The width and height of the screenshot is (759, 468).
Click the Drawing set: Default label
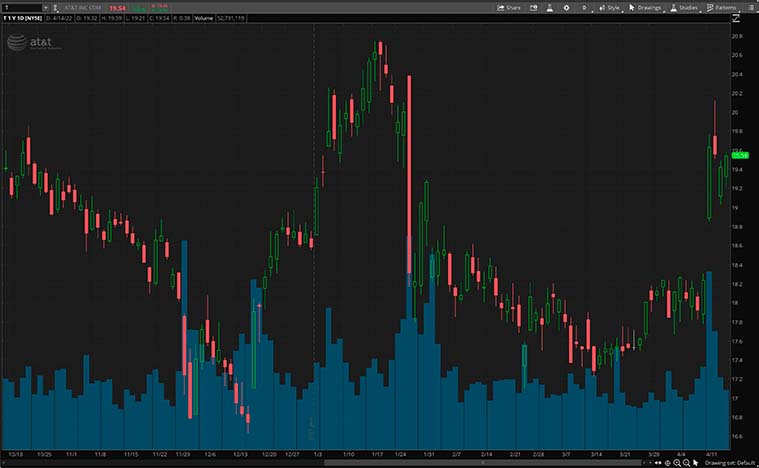pyautogui.click(x=730, y=463)
